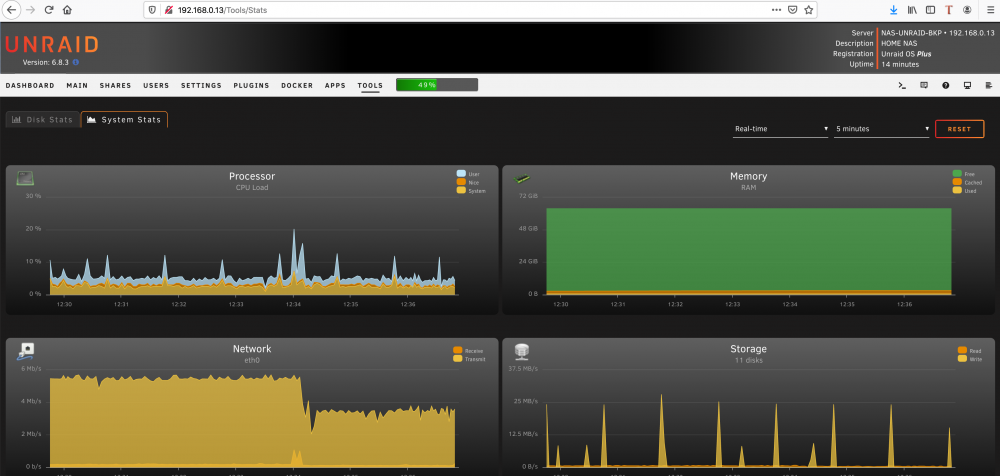Viewport: 1000px width, 476px height.
Task: Toggle the Read series in Storage legend
Action: coord(969,351)
